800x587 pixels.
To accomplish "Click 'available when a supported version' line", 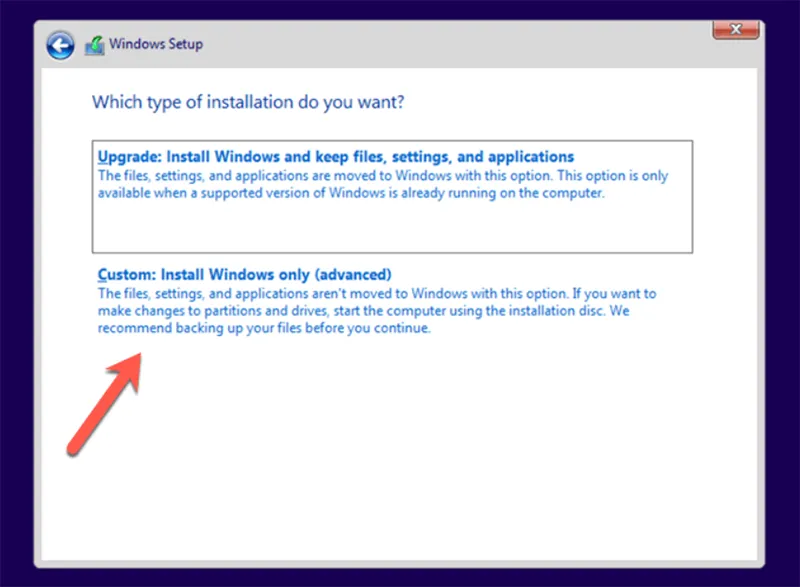I will (351, 193).
